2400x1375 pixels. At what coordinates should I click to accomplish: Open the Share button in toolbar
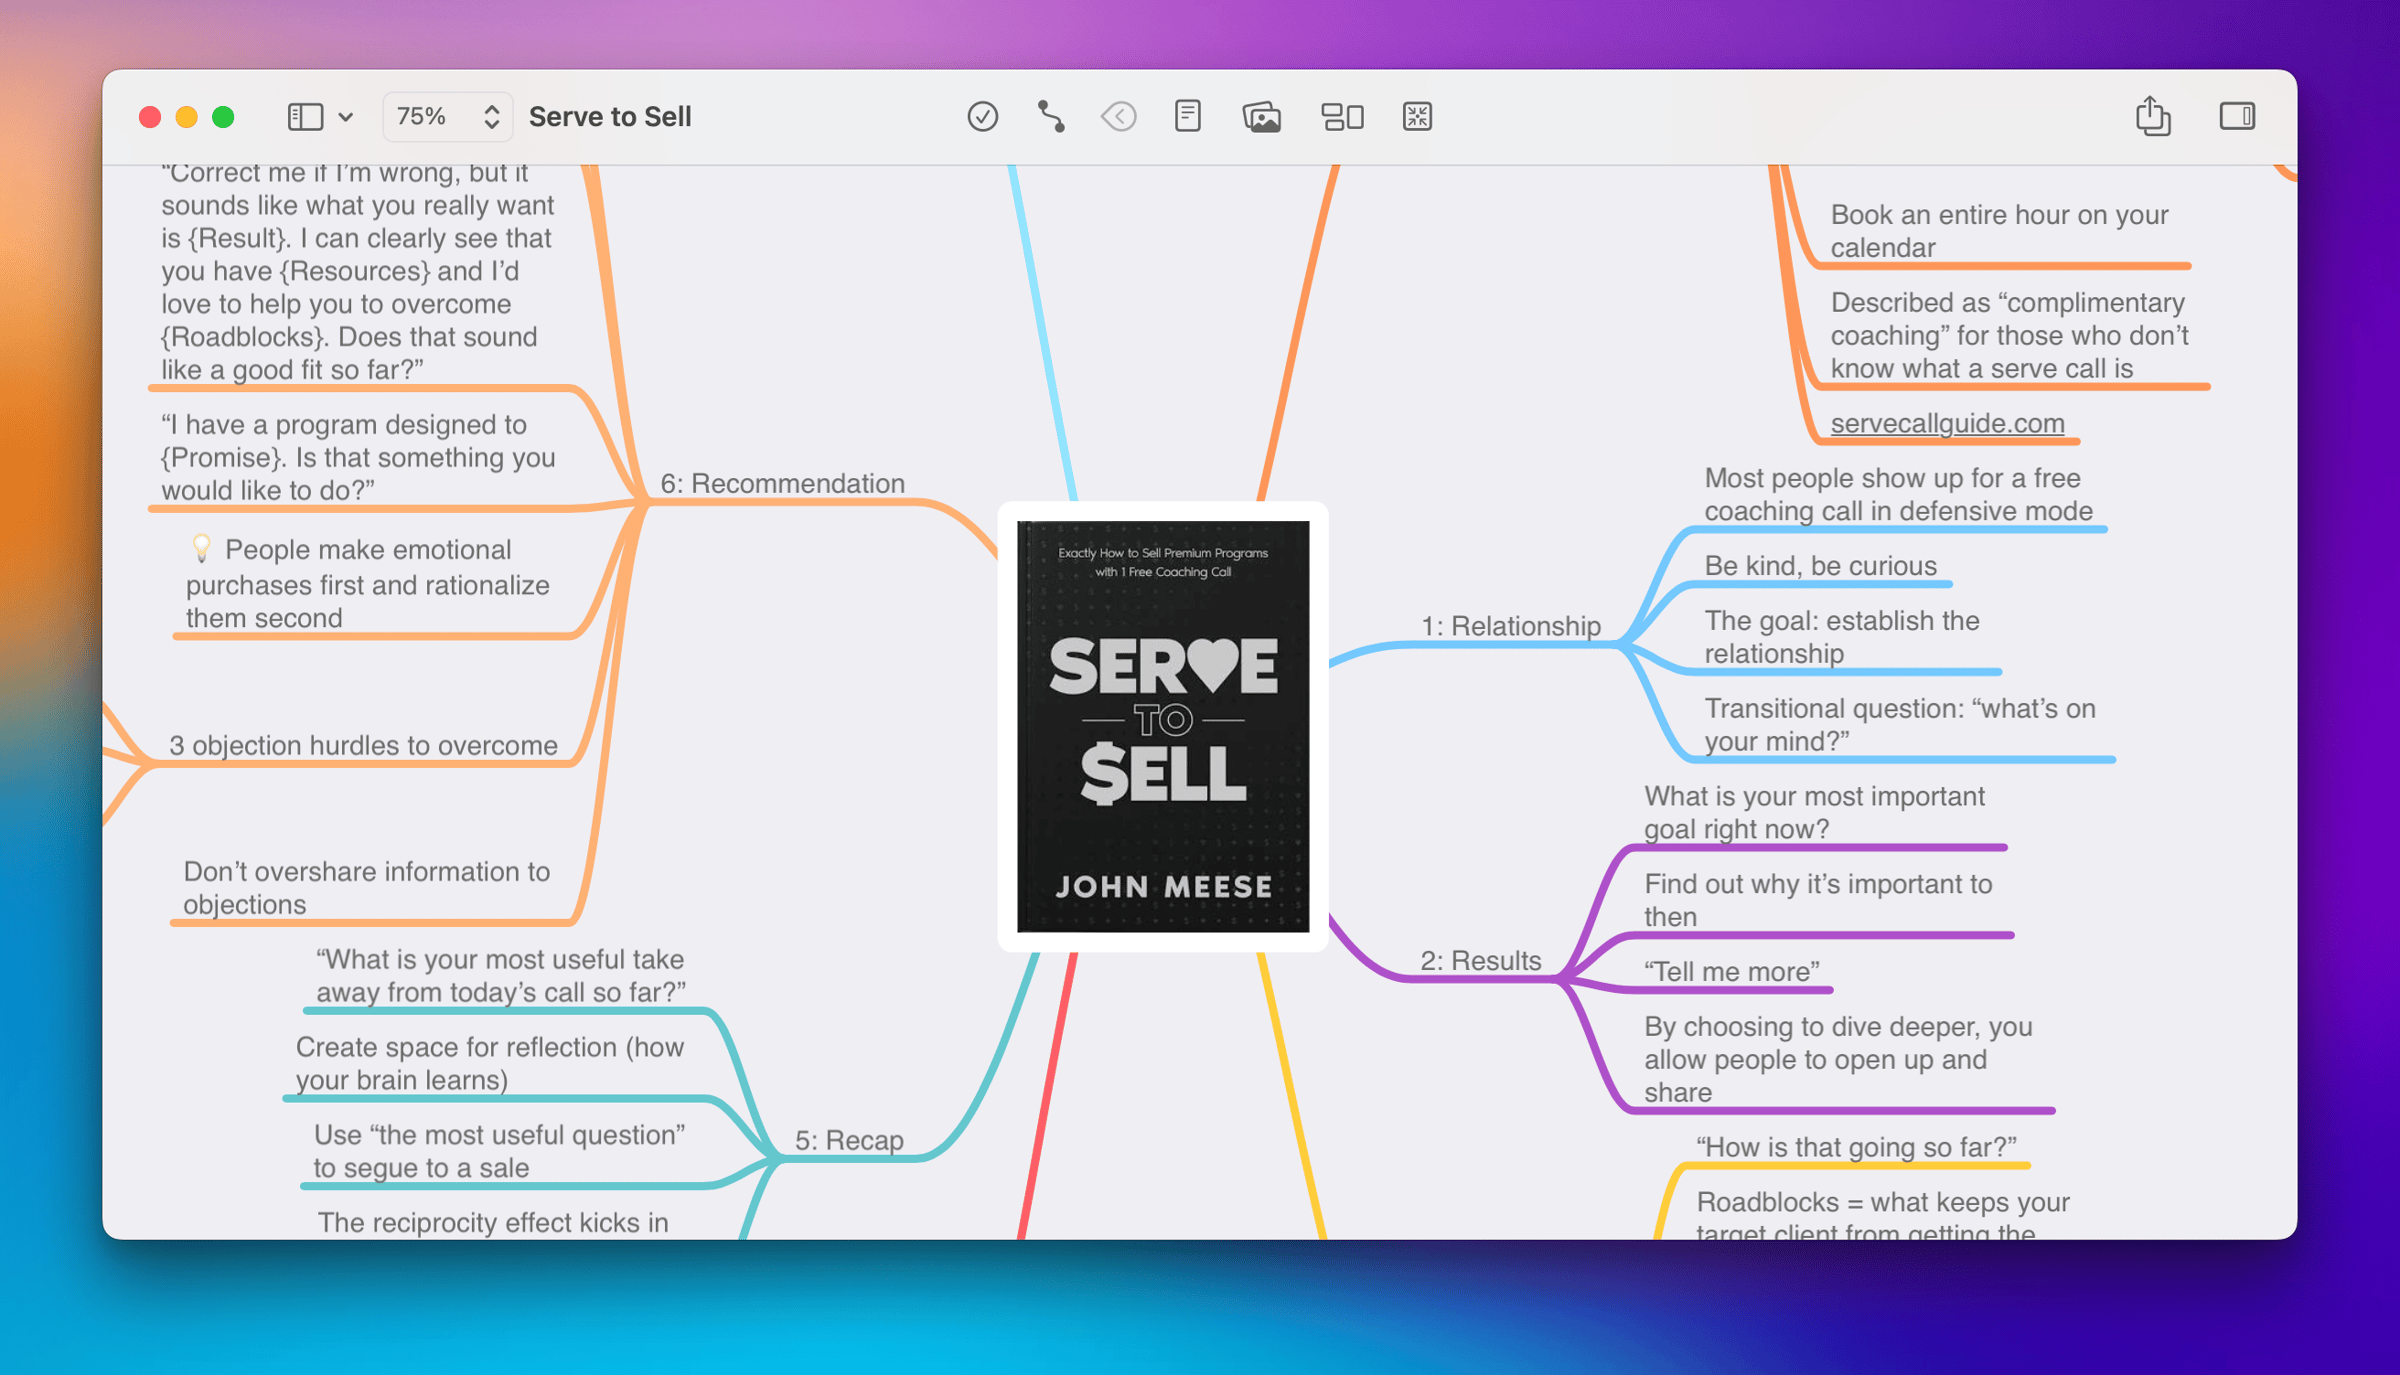(x=2152, y=116)
